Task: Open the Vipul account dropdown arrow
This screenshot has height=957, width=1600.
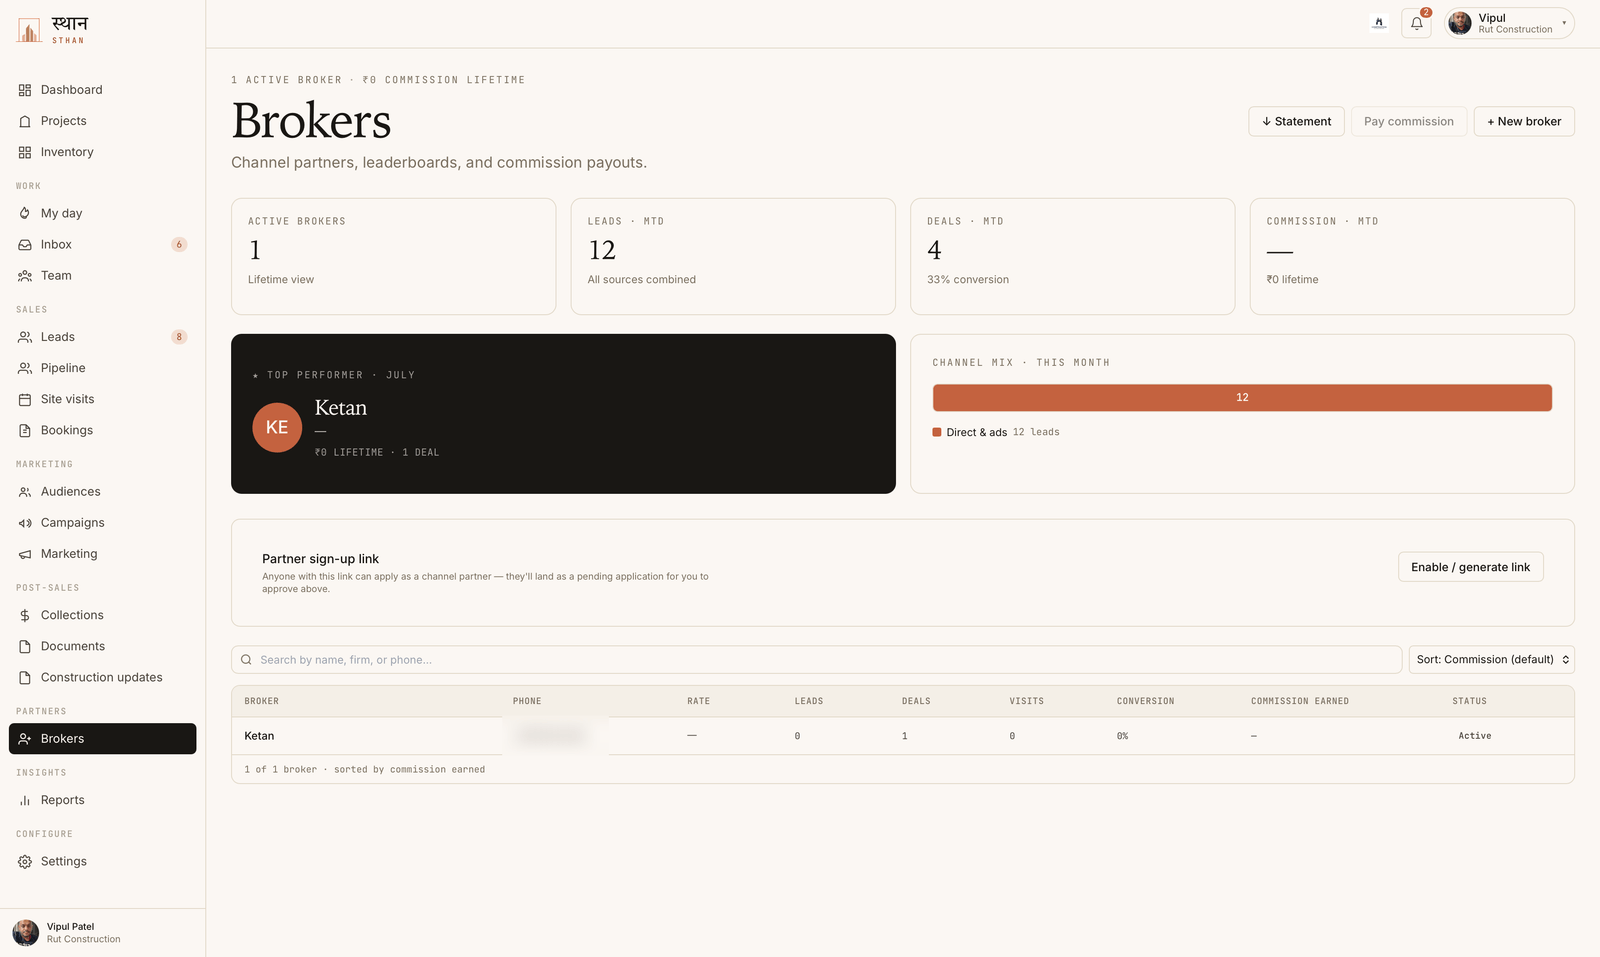Action: pyautogui.click(x=1564, y=23)
